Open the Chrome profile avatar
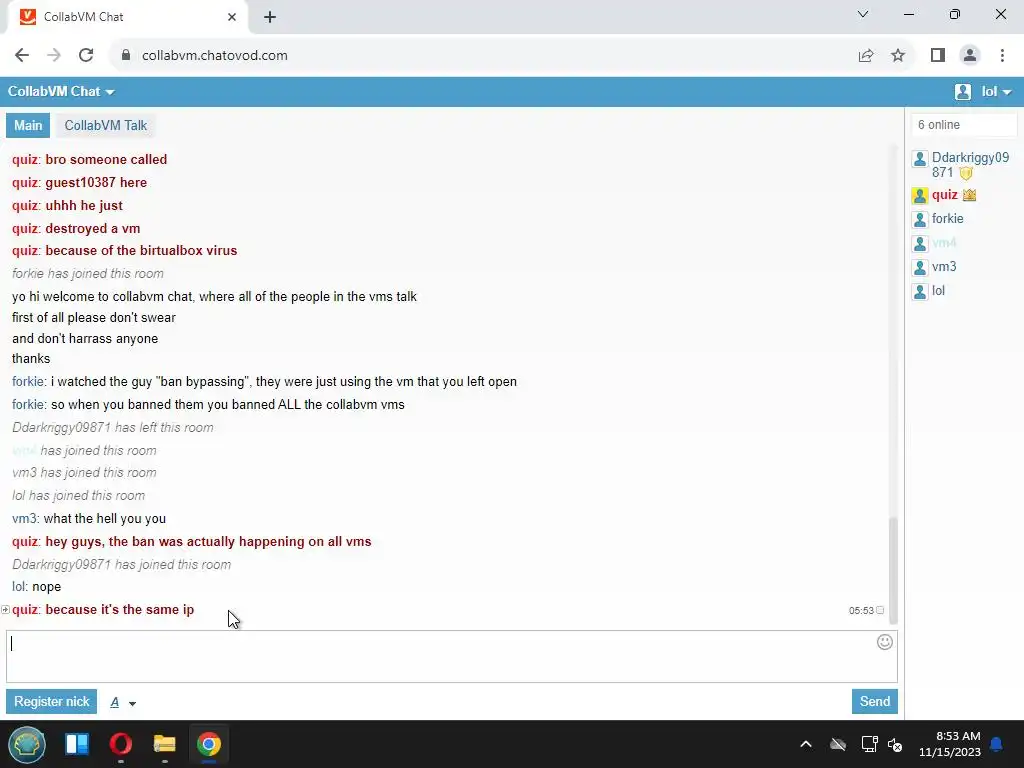This screenshot has width=1024, height=768. 970,56
